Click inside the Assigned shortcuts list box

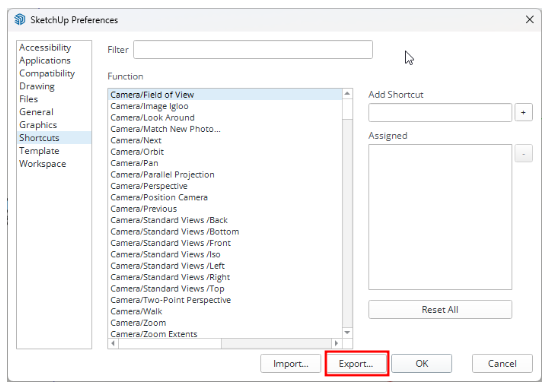pyautogui.click(x=440, y=217)
